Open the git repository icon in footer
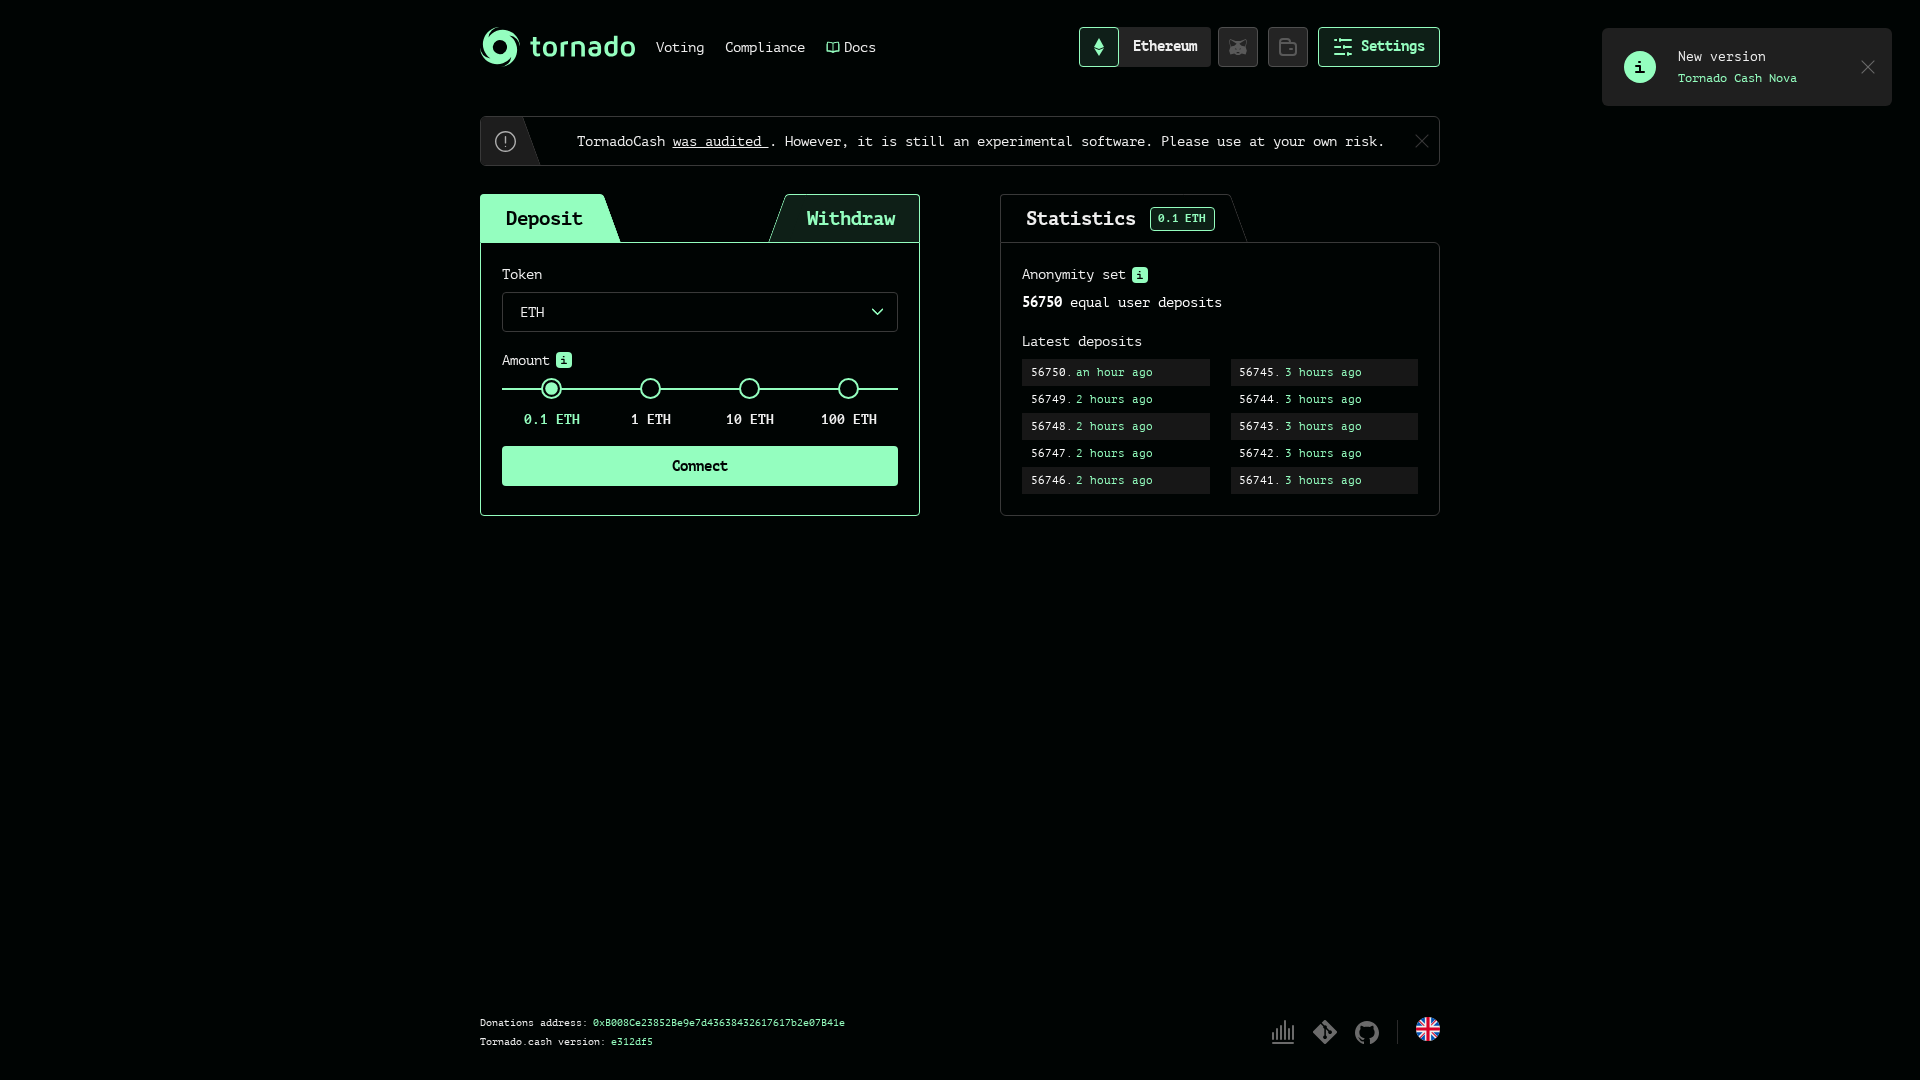This screenshot has height=1080, width=1920. coord(1325,1032)
